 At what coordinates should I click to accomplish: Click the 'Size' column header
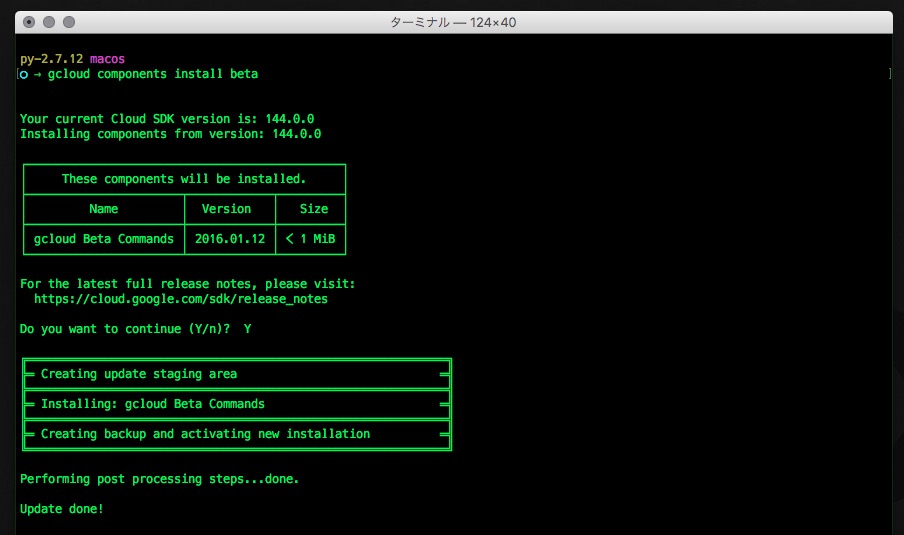click(x=314, y=209)
